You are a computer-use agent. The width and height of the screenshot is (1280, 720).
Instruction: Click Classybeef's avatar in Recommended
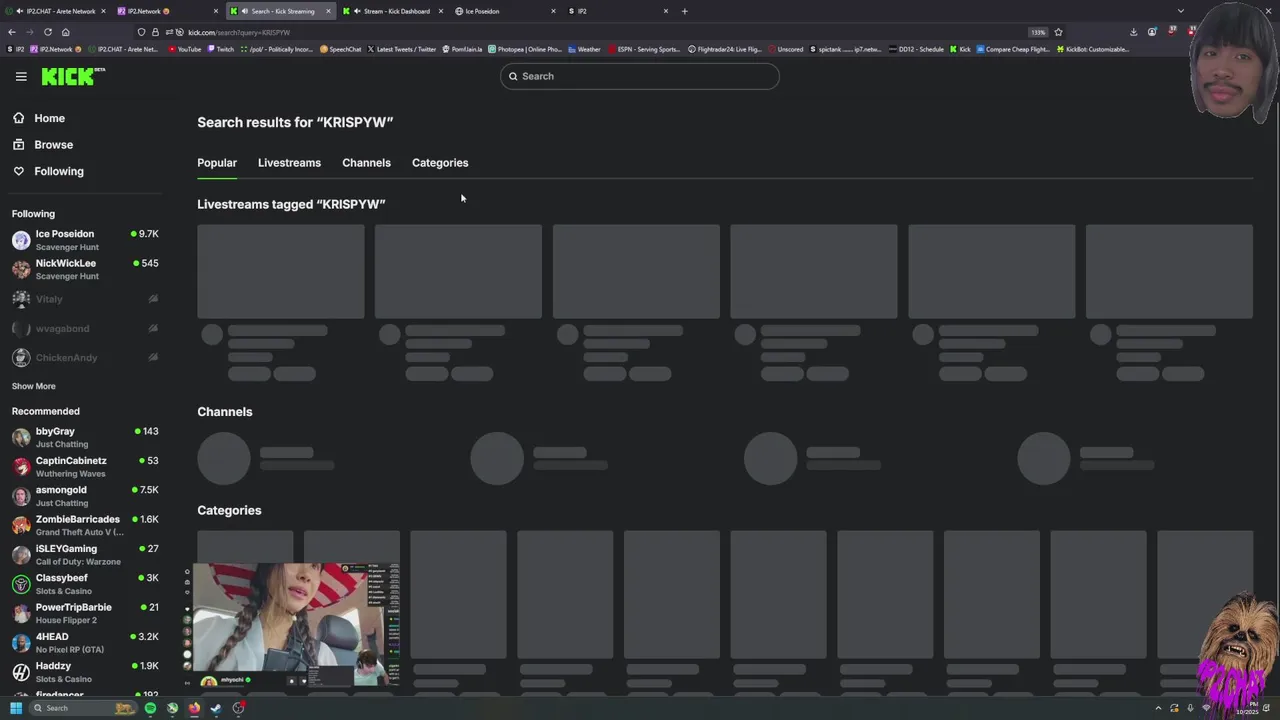pyautogui.click(x=21, y=584)
